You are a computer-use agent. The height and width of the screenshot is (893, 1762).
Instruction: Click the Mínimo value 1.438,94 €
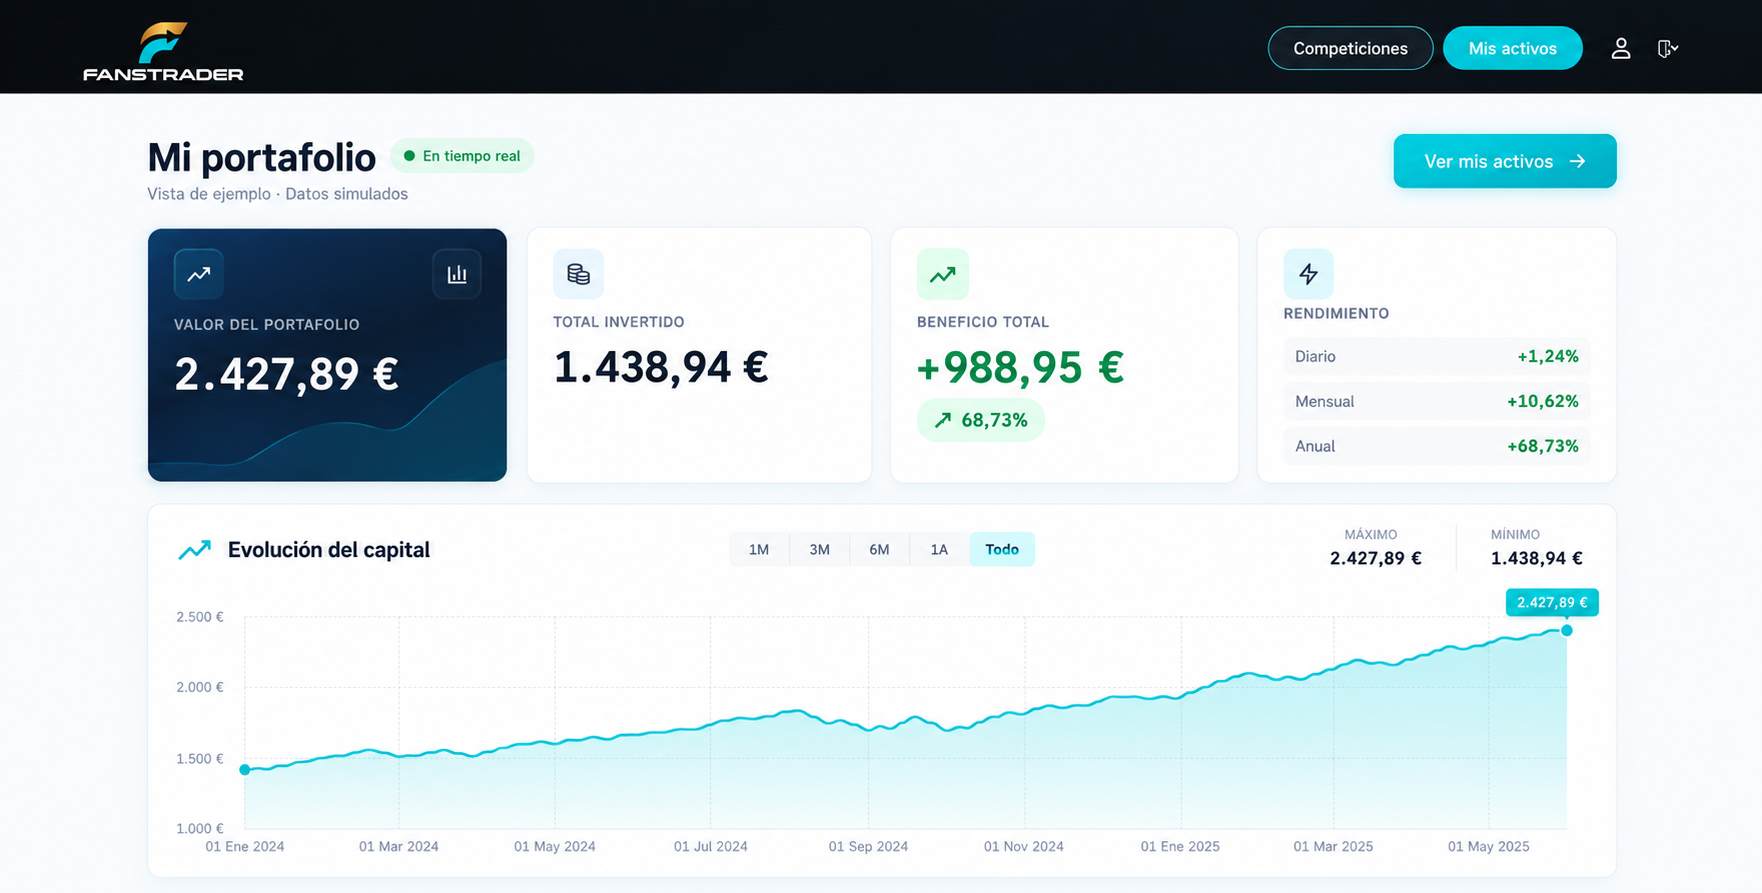point(1537,558)
